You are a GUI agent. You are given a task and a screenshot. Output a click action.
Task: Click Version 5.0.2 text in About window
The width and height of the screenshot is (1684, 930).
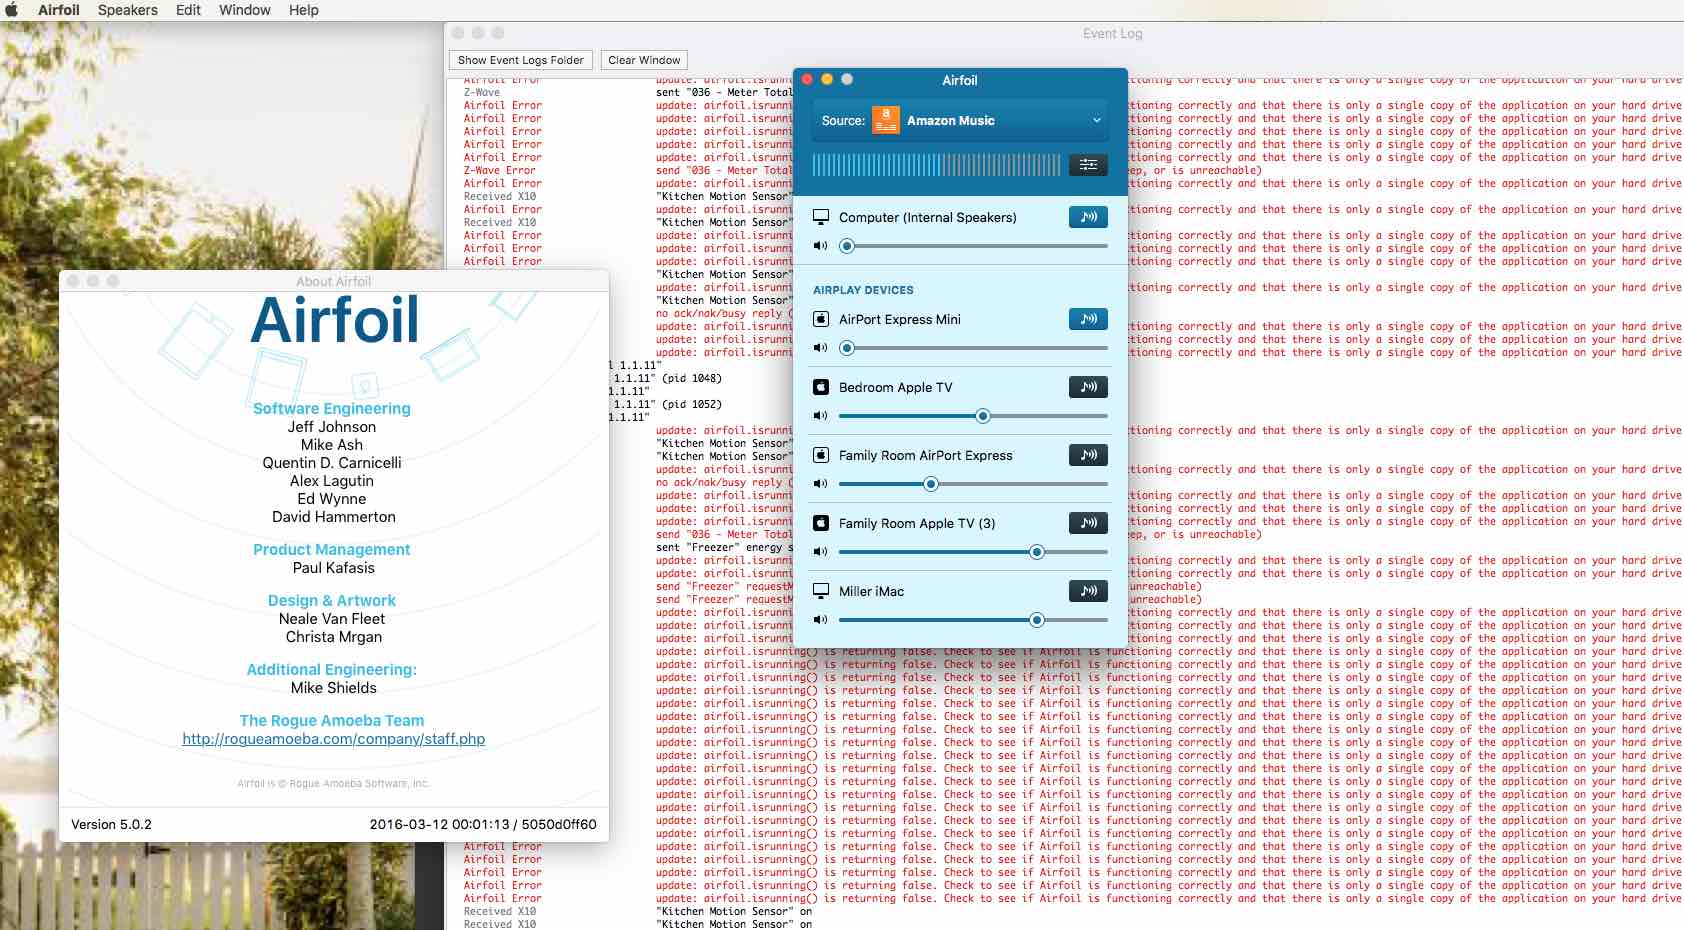pos(111,825)
